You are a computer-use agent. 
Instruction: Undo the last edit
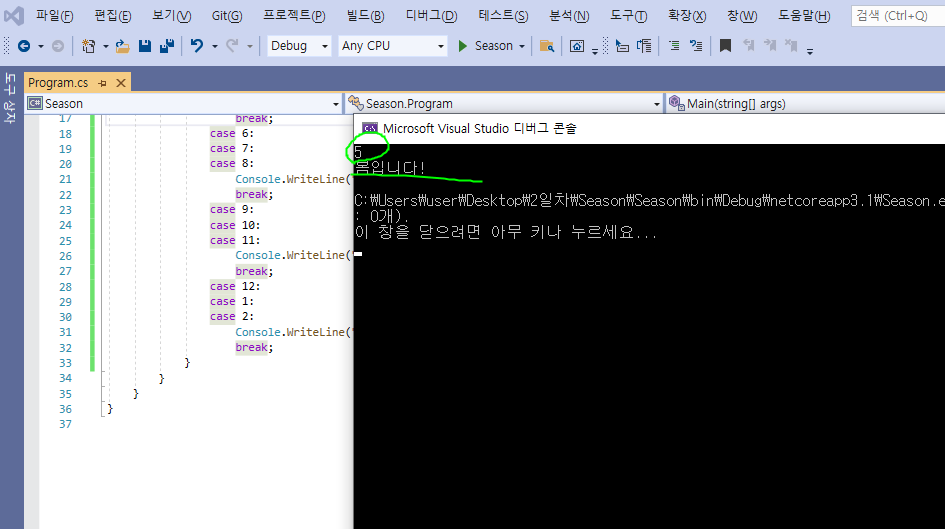pos(196,46)
